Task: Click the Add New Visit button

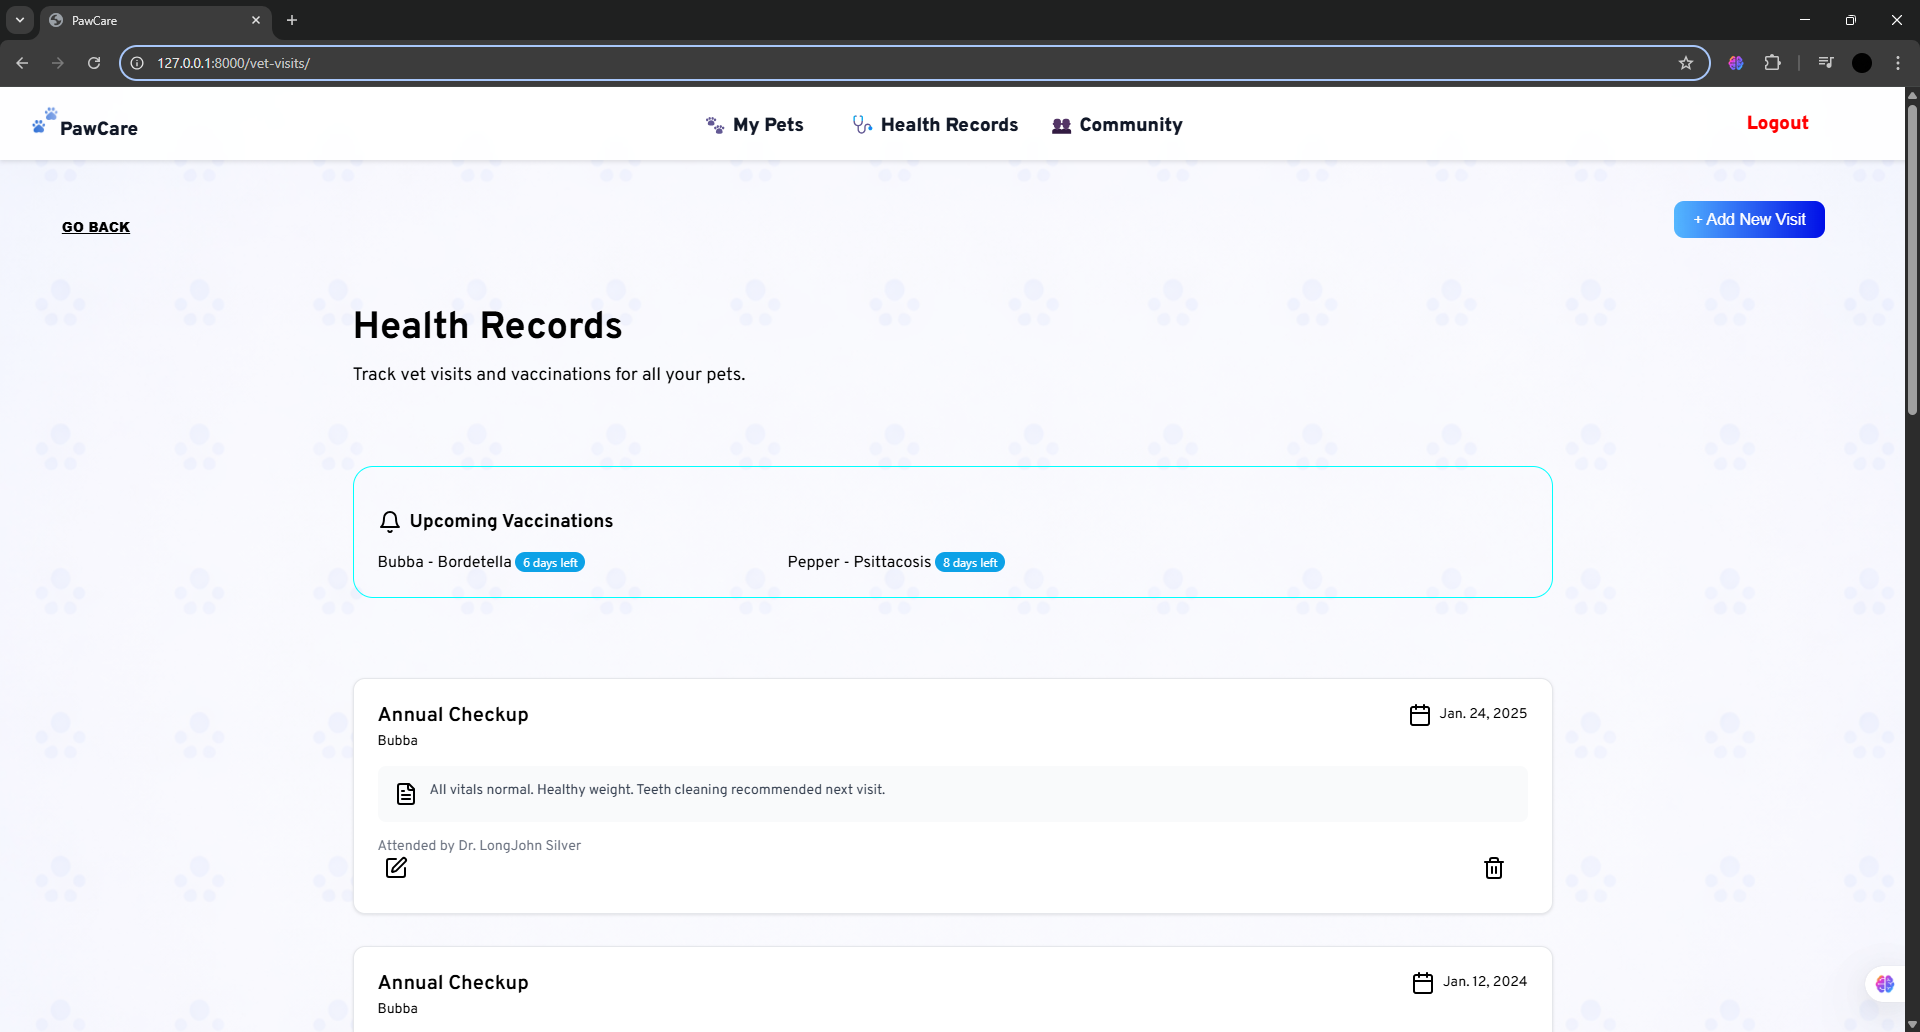Action: [1748, 220]
